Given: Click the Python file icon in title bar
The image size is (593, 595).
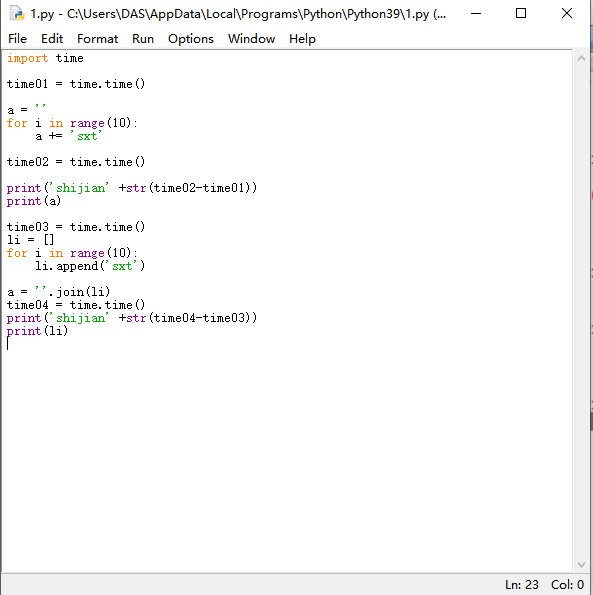Looking at the screenshot, I should (17, 14).
